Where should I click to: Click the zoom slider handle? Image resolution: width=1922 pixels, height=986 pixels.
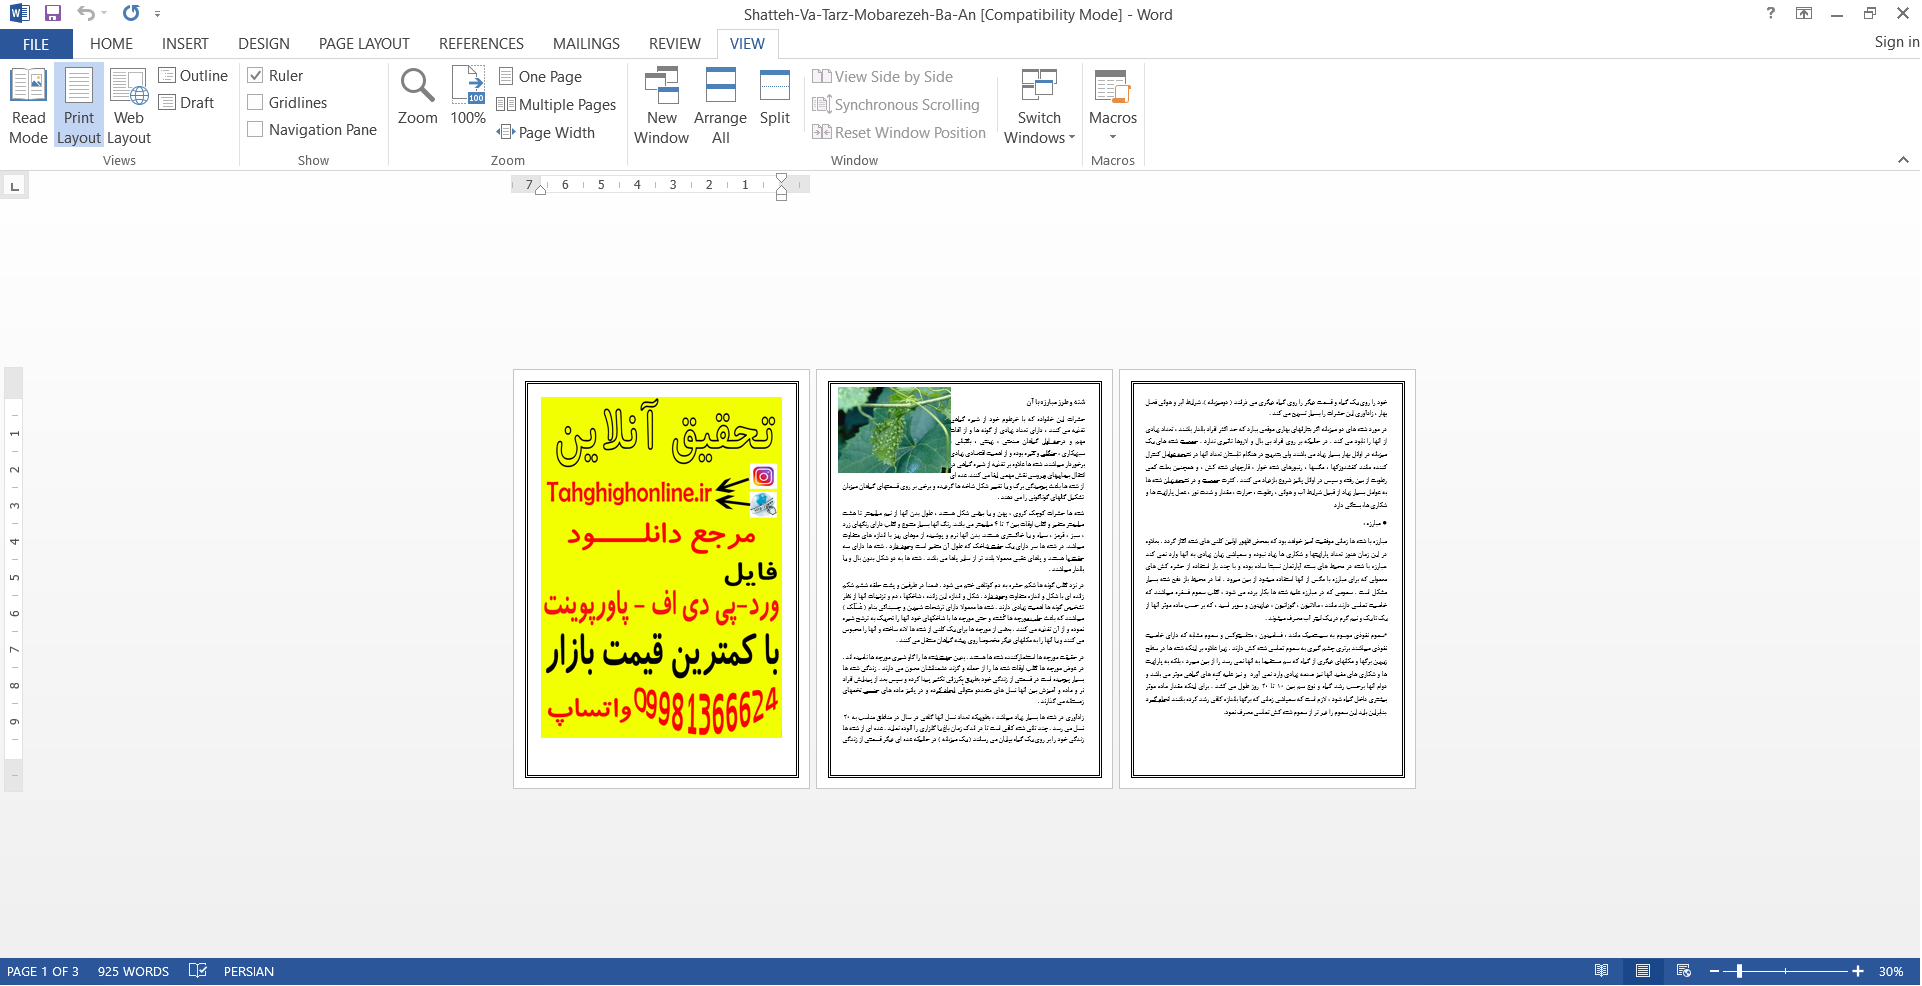pyautogui.click(x=1740, y=971)
